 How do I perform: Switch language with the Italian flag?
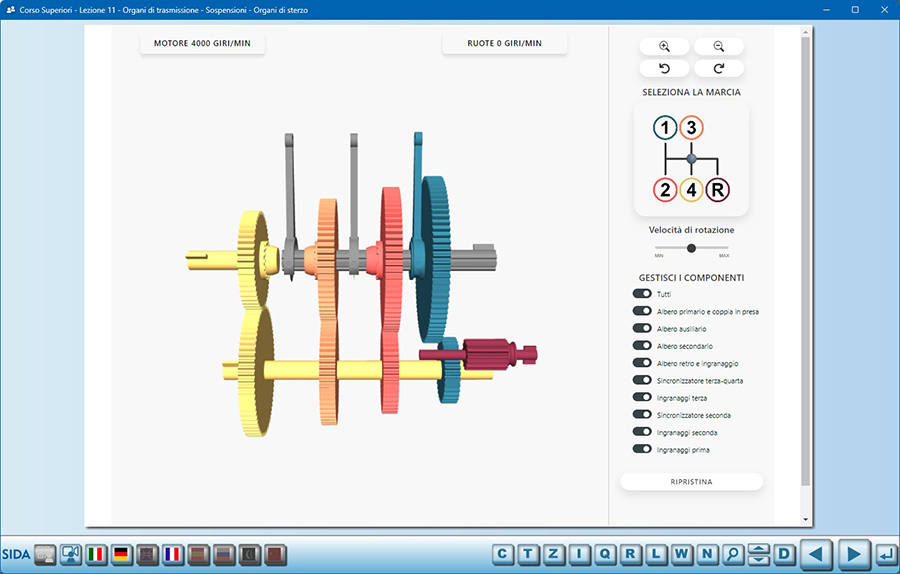tap(97, 554)
